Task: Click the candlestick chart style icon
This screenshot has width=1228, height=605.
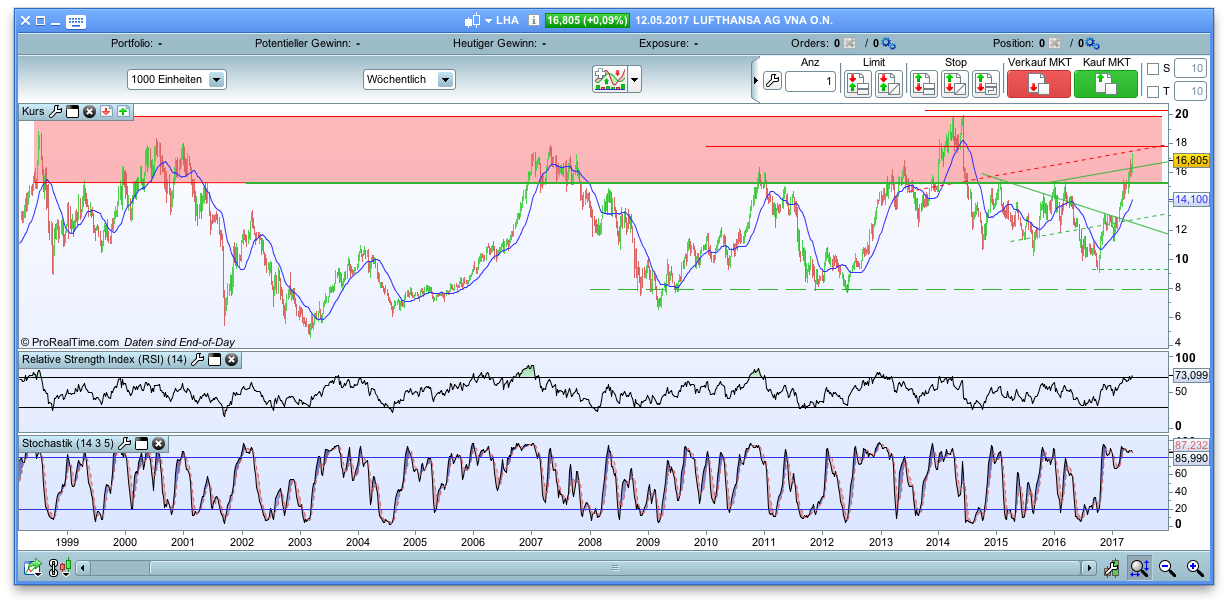Action: (x=472, y=20)
